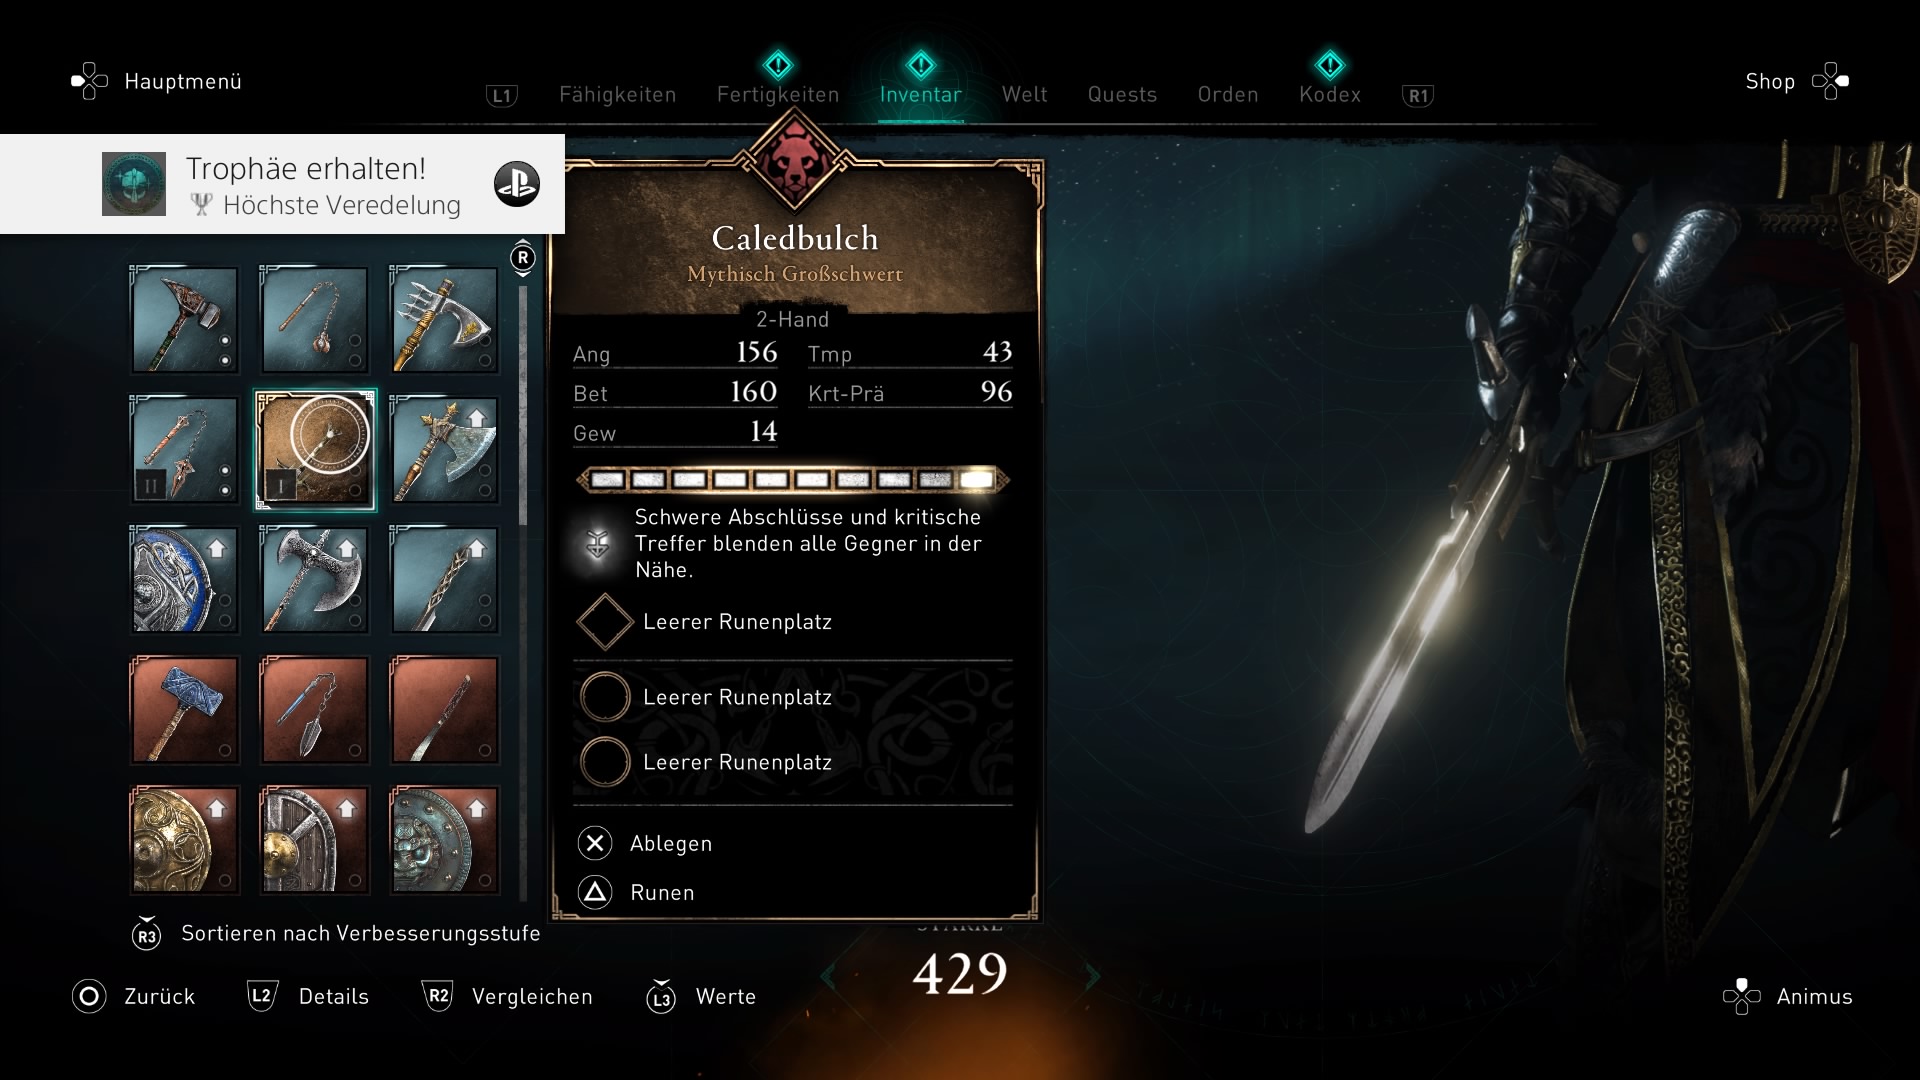Select the golden round shield item
Screen dimensions: 1920x1080
(185, 840)
